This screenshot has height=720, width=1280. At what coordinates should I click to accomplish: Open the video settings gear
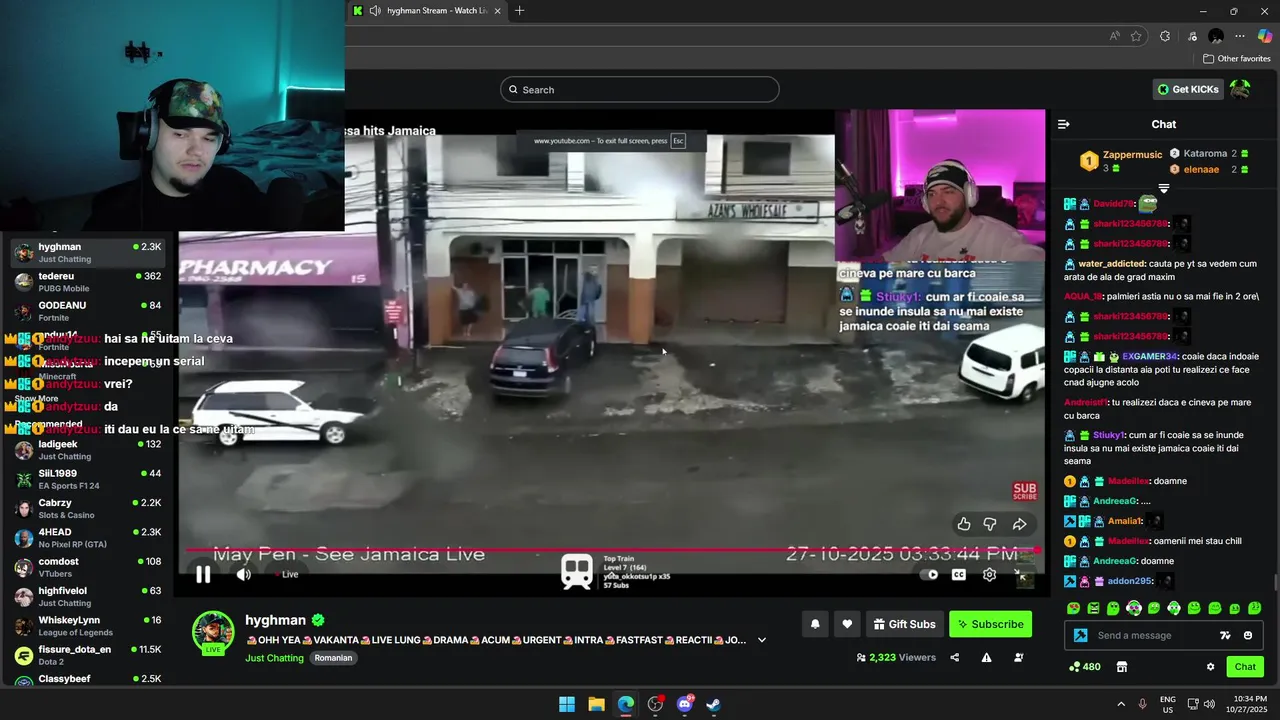pos(989,574)
